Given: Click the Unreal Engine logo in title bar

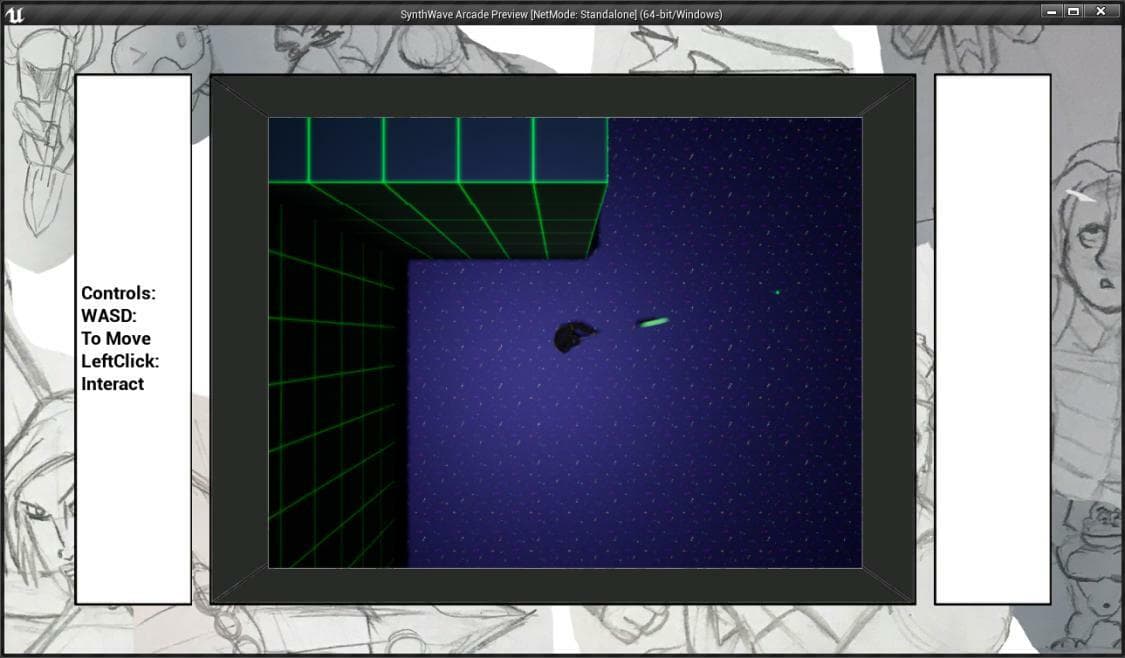Looking at the screenshot, I should 14,14.
